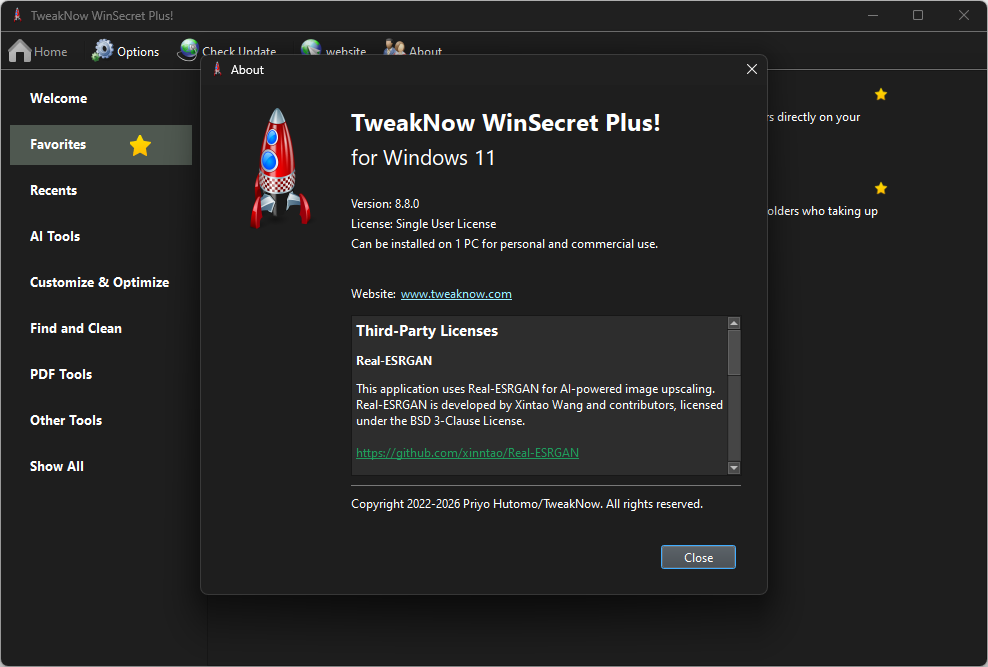Viewport: 988px width, 667px height.
Task: Go to AI Tools section
Action: point(55,236)
